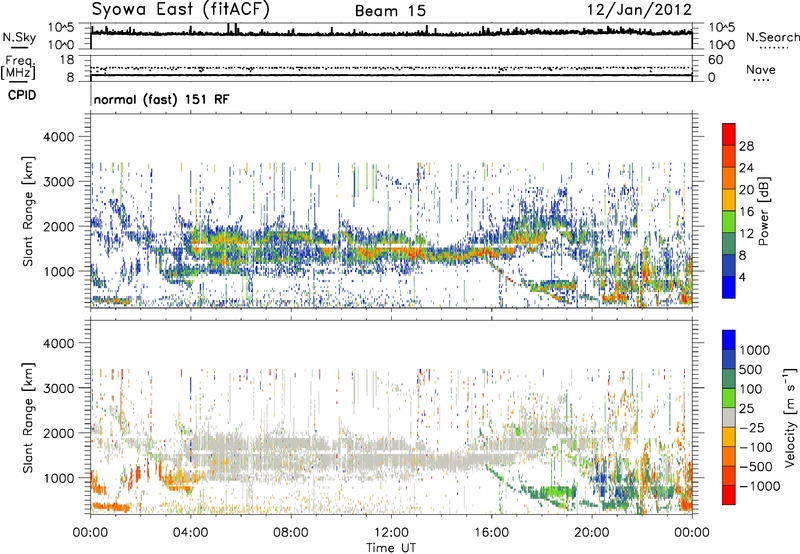This screenshot has height=554, width=800.
Task: Click the light green Power colorbar segment between 12 and 16
Action: (x=729, y=222)
